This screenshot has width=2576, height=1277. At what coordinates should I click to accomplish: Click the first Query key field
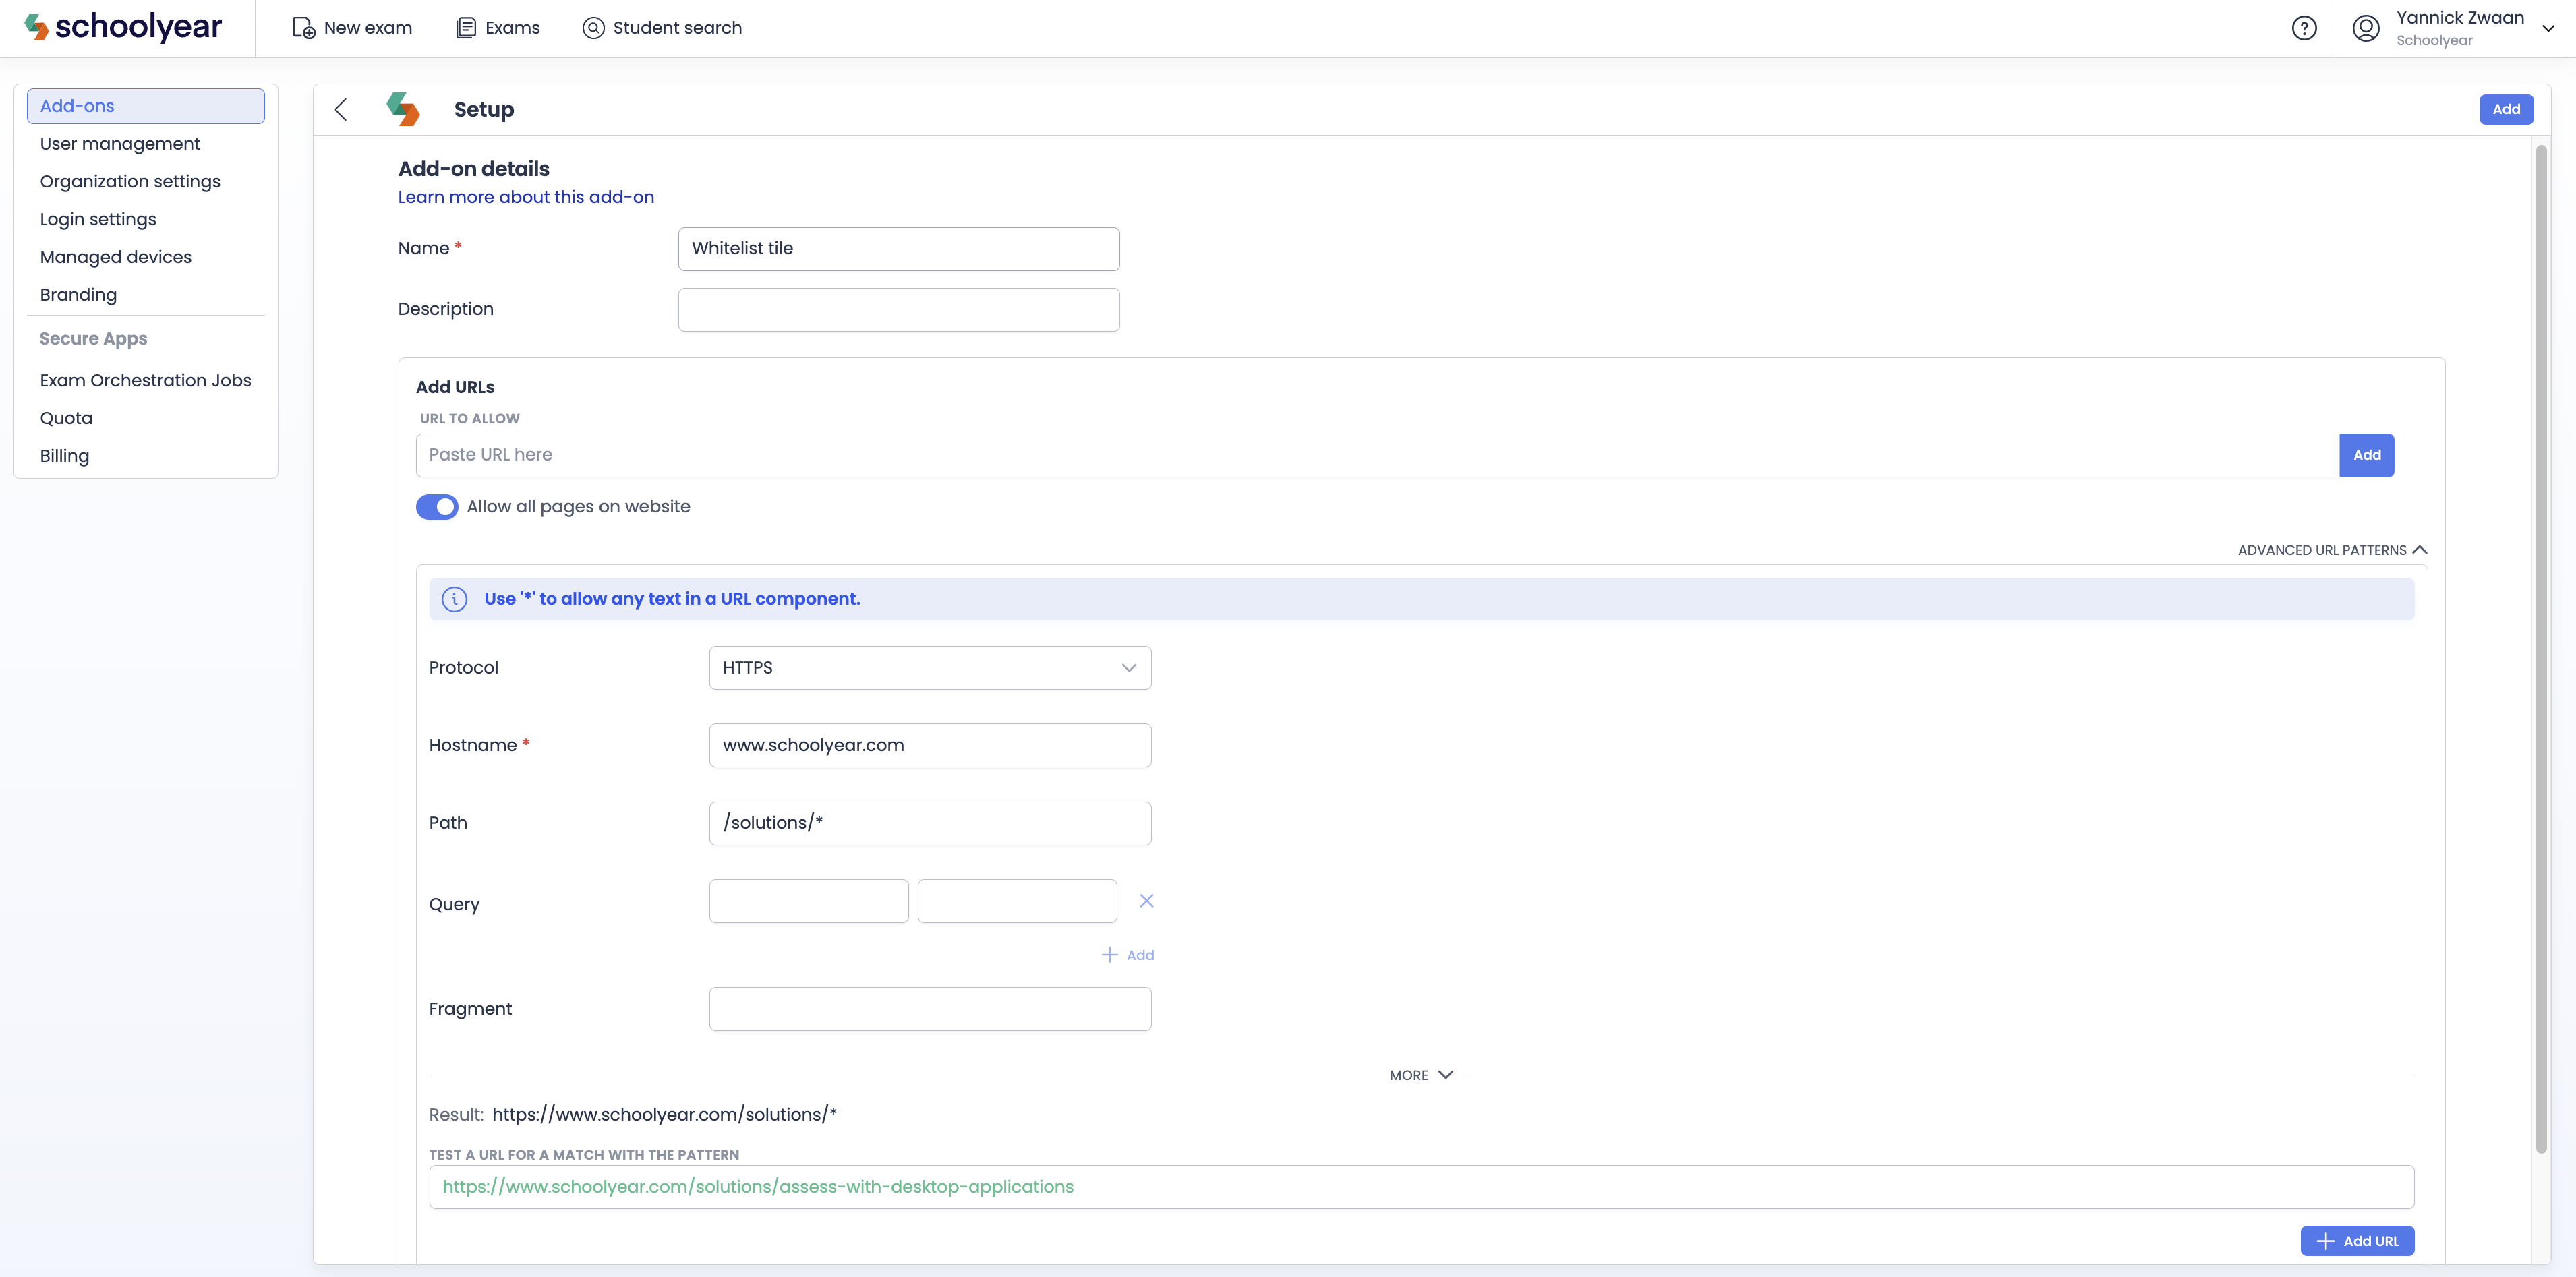click(x=808, y=901)
